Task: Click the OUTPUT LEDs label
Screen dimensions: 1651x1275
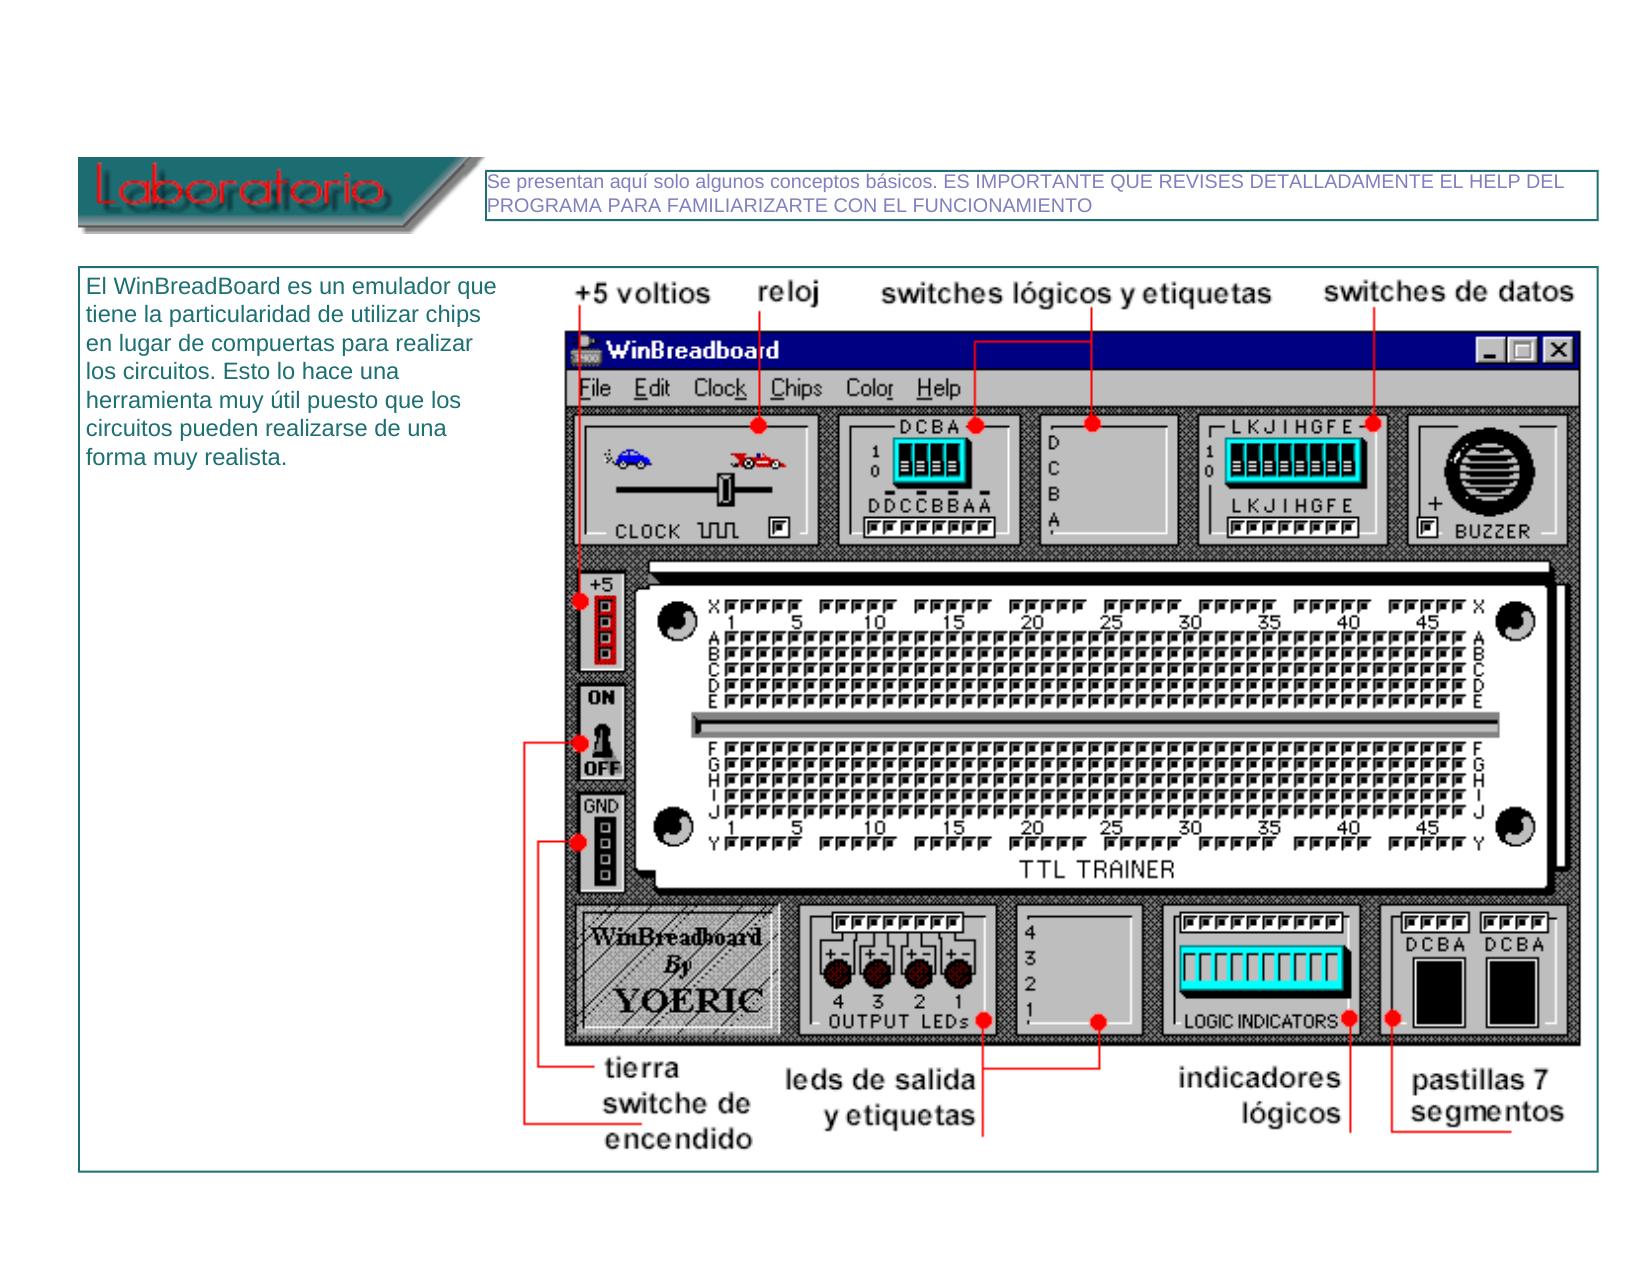Action: [x=898, y=1022]
